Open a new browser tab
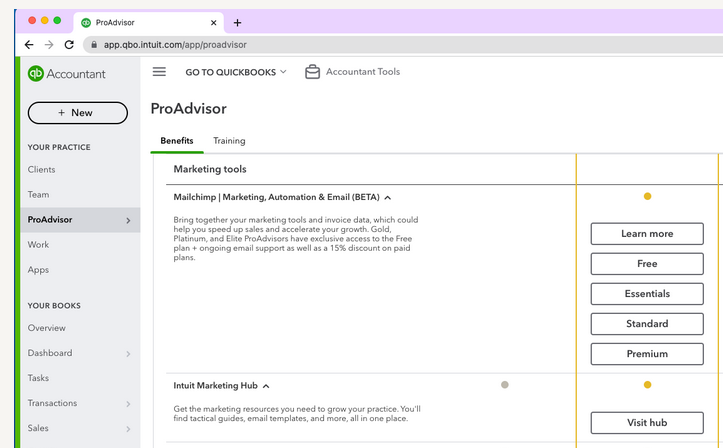Viewport: 723px width, 448px height. [237, 22]
